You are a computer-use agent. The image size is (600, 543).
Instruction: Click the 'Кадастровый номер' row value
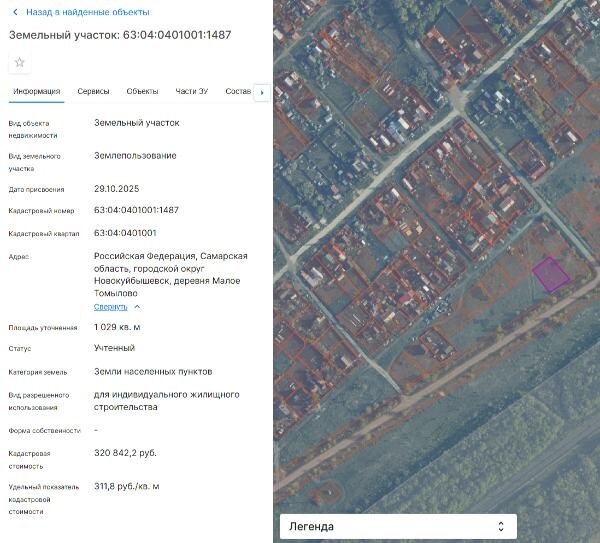136,210
